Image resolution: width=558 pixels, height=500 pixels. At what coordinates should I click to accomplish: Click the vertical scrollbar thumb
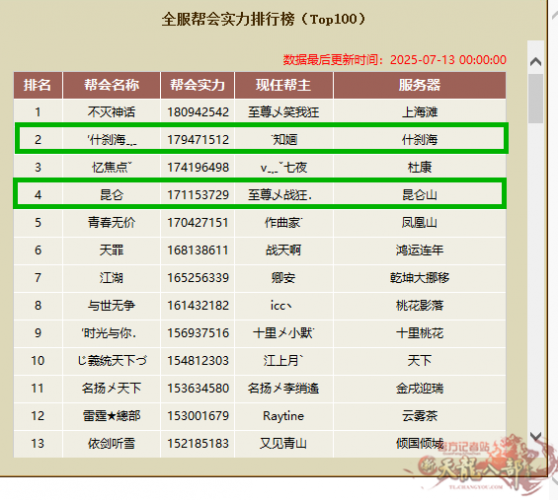click(535, 99)
